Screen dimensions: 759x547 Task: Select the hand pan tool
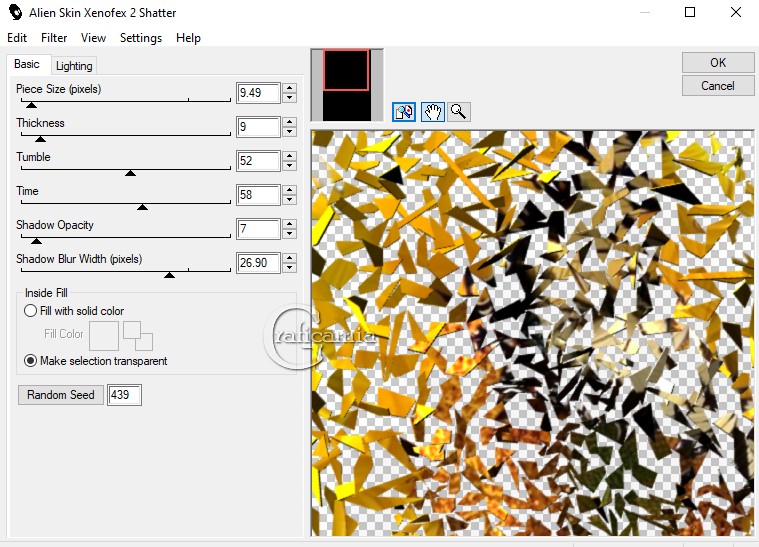point(432,112)
